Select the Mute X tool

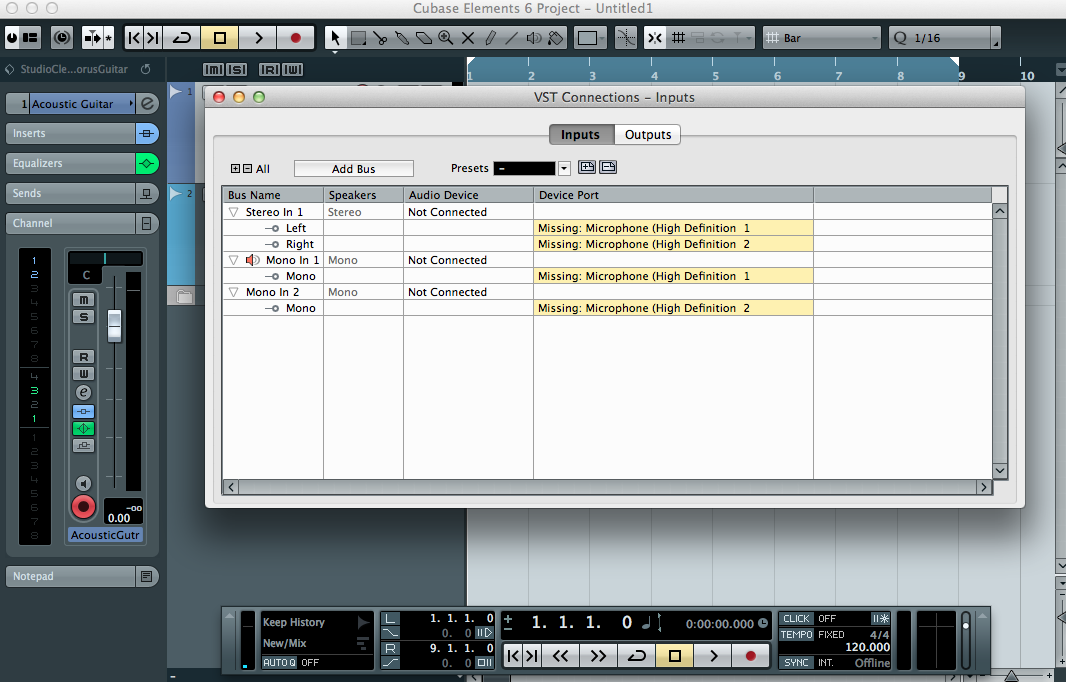pyautogui.click(x=468, y=38)
